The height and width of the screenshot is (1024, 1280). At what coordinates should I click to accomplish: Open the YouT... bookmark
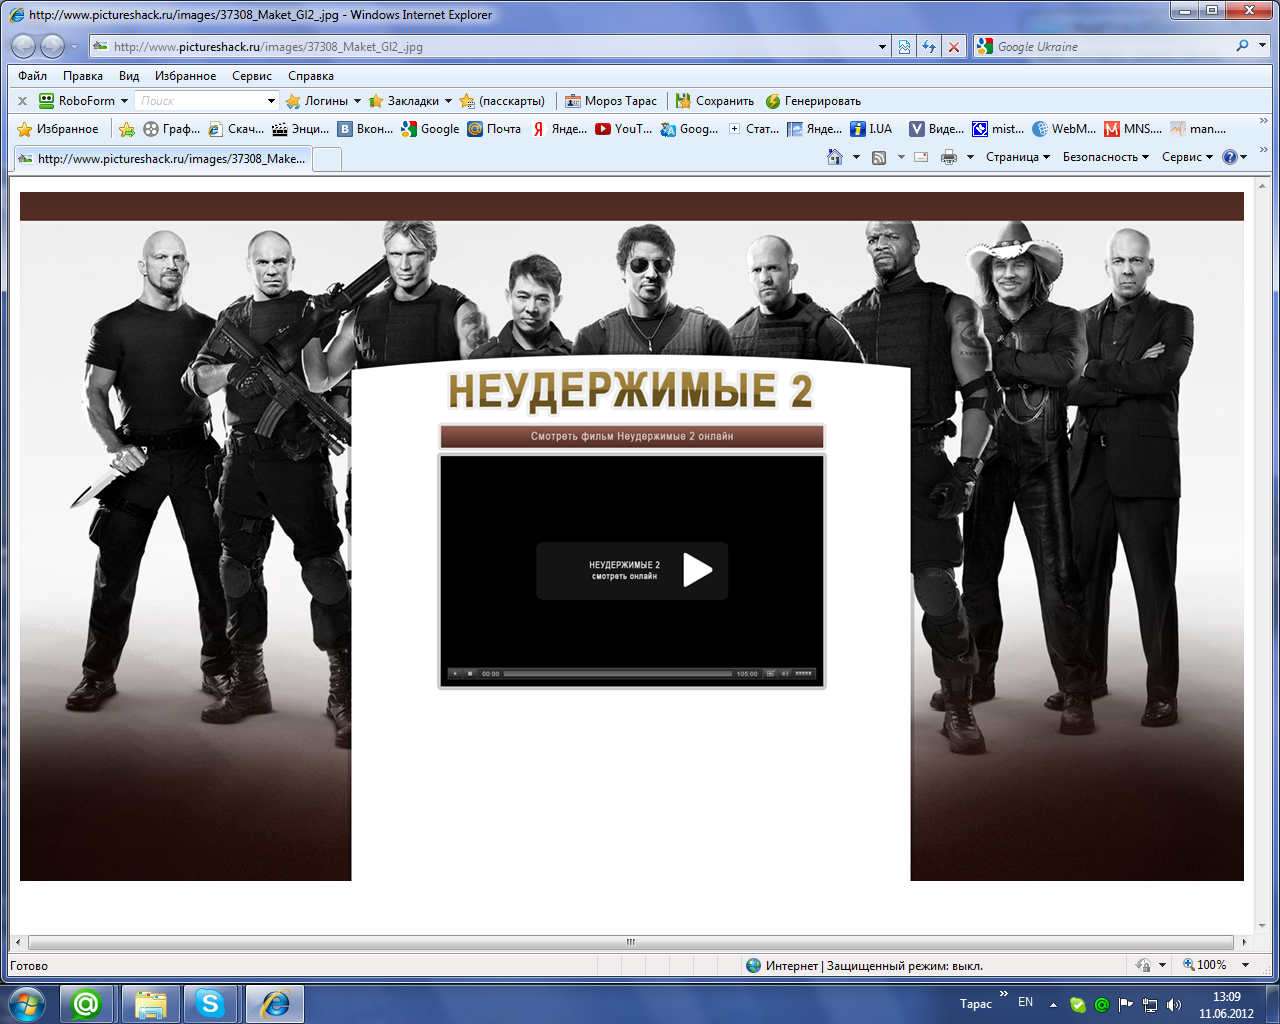point(623,129)
